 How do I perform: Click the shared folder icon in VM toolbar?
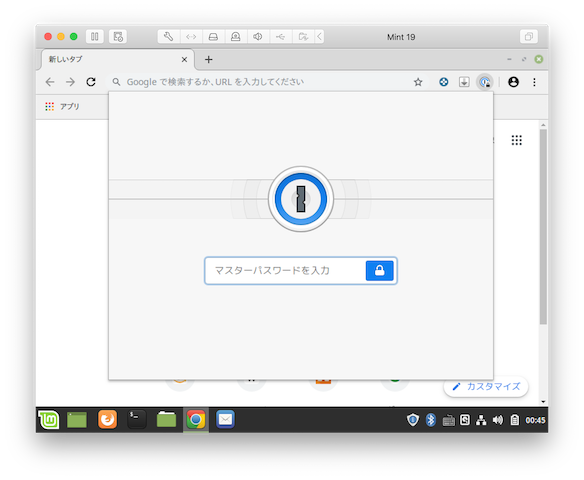(303, 36)
